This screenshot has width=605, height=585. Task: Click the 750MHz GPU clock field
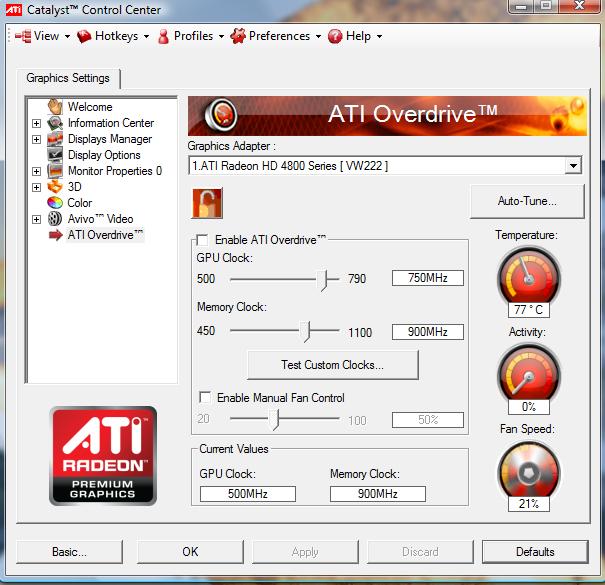pyautogui.click(x=428, y=278)
